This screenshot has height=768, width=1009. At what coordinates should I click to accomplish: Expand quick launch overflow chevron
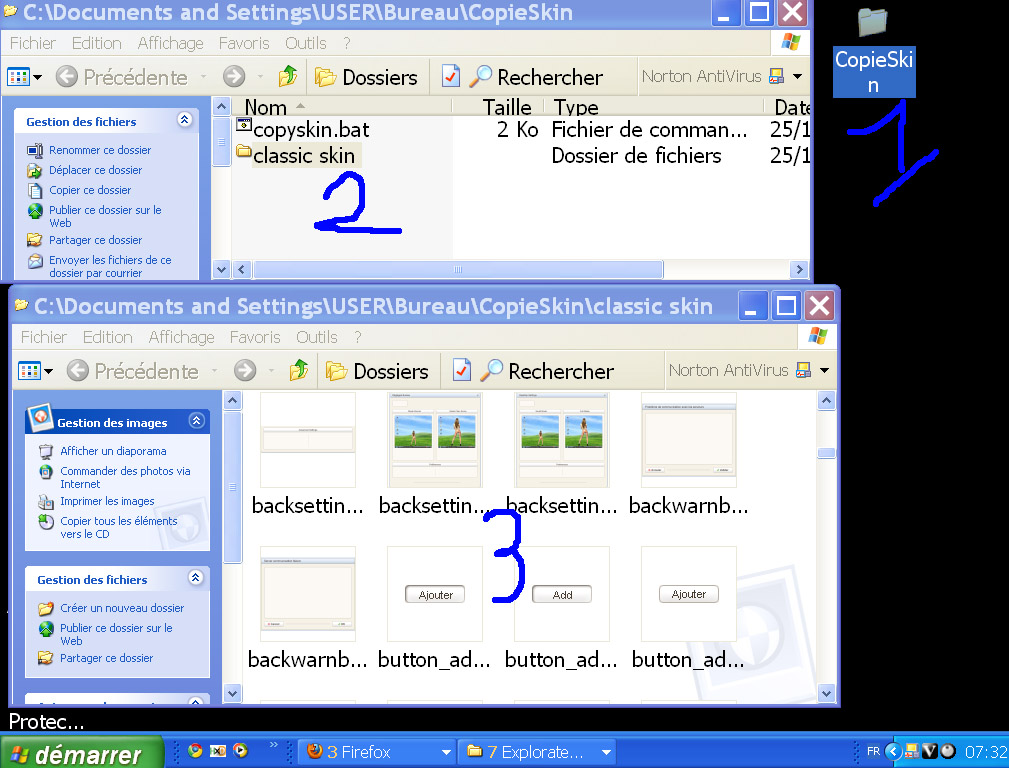pos(273,745)
